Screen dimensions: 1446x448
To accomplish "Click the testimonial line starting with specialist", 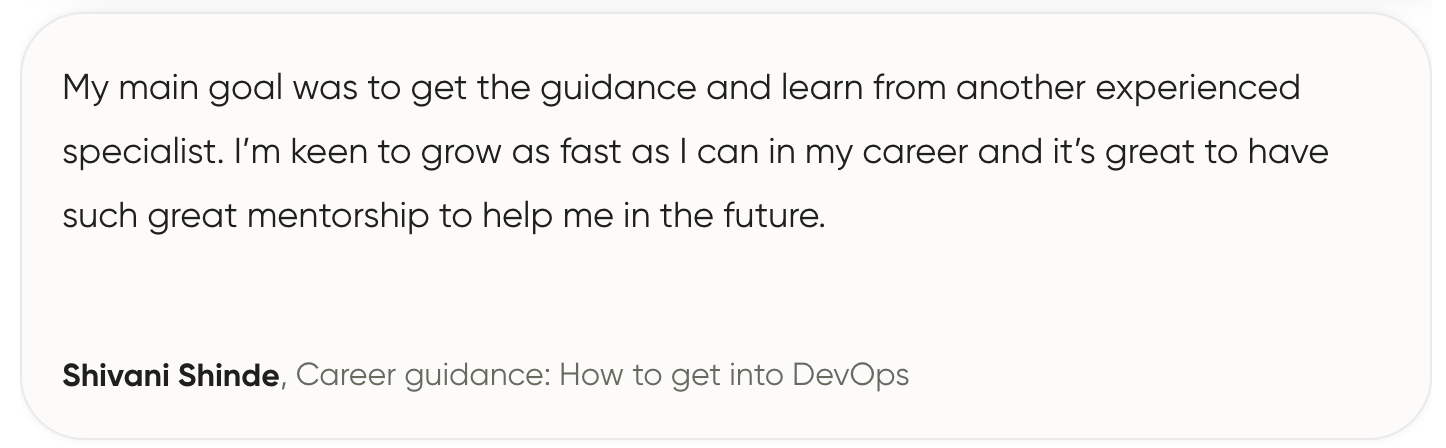I will click(695, 153).
